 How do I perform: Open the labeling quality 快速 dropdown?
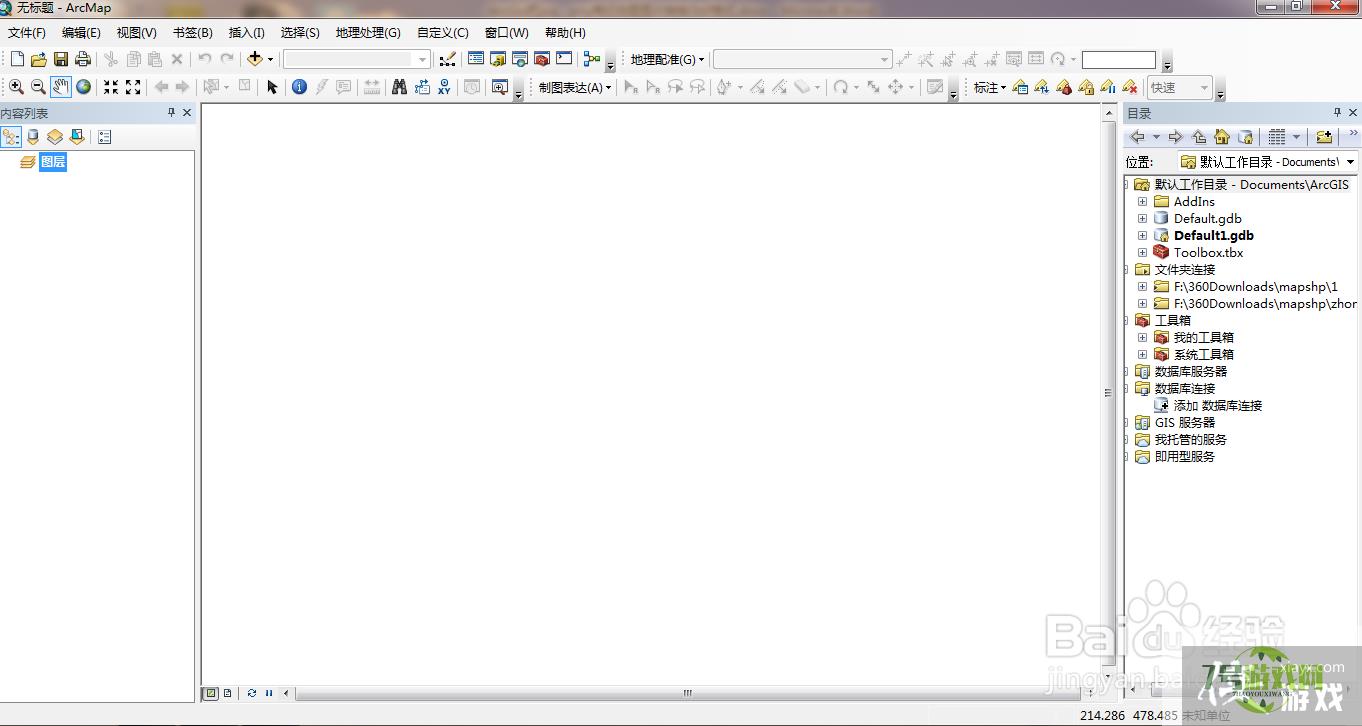point(1204,88)
